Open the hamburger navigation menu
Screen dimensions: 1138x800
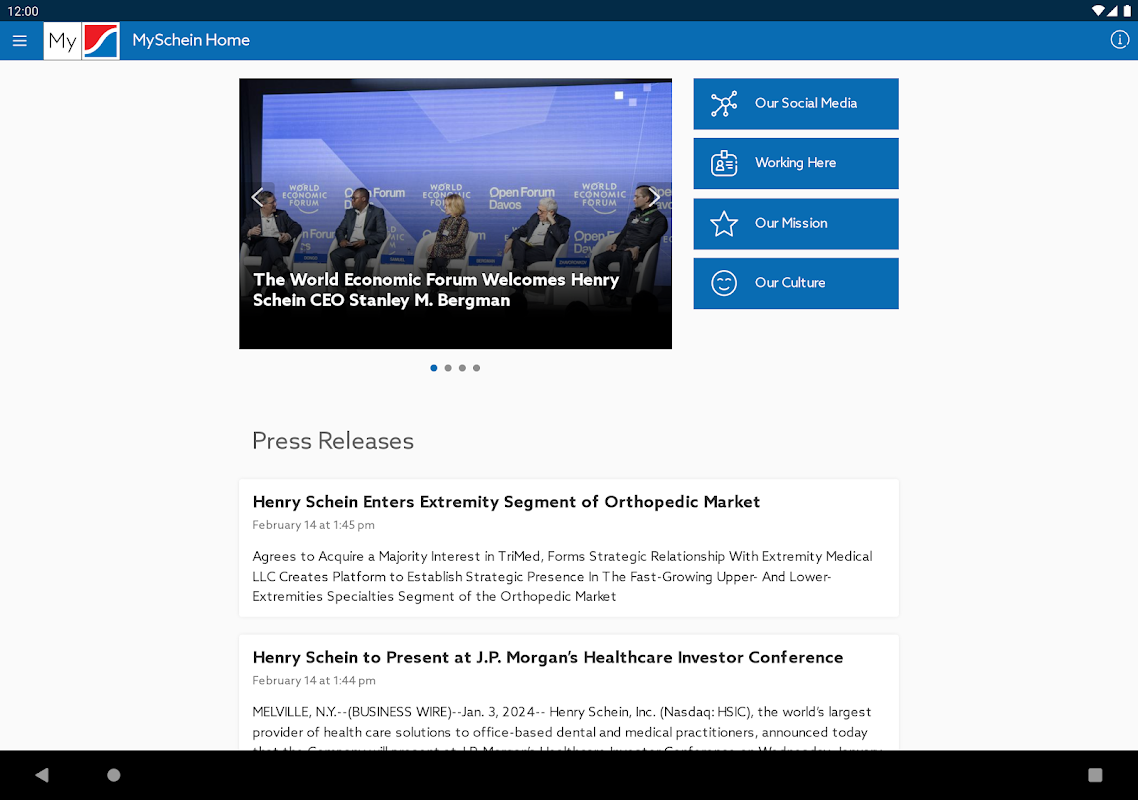(x=20, y=41)
